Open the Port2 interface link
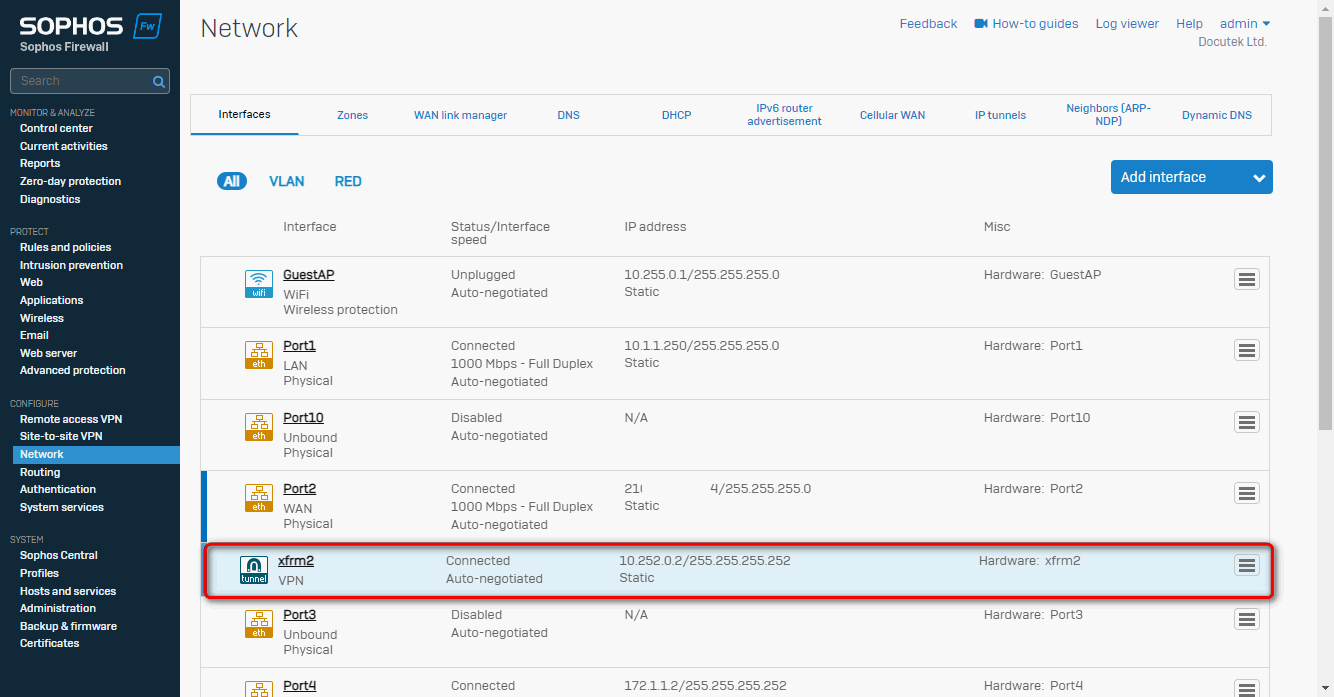This screenshot has width=1334, height=697. pos(299,489)
